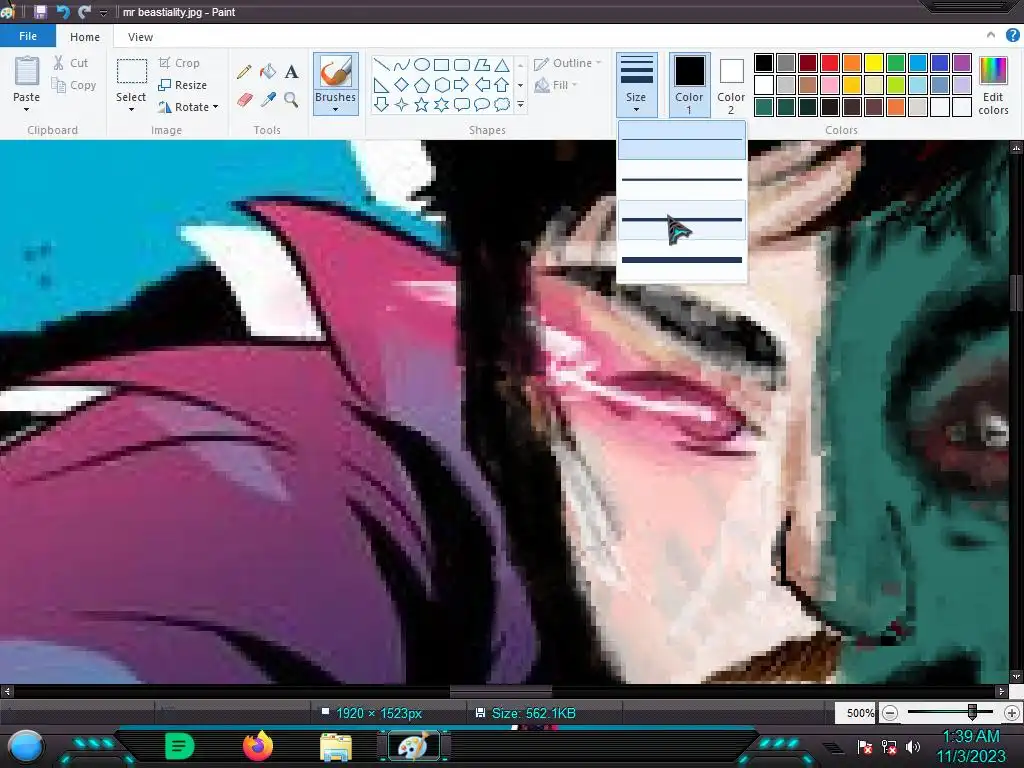
Task: Choose the Rounded rectangle shape
Action: tap(462, 65)
